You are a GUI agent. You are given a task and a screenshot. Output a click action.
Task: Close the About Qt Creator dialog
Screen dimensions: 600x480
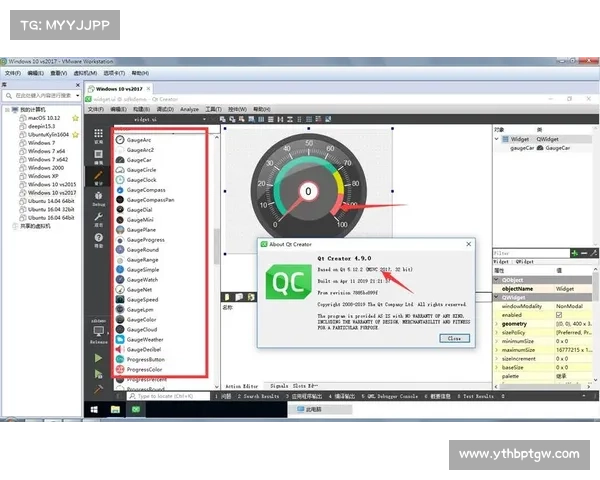coord(454,338)
